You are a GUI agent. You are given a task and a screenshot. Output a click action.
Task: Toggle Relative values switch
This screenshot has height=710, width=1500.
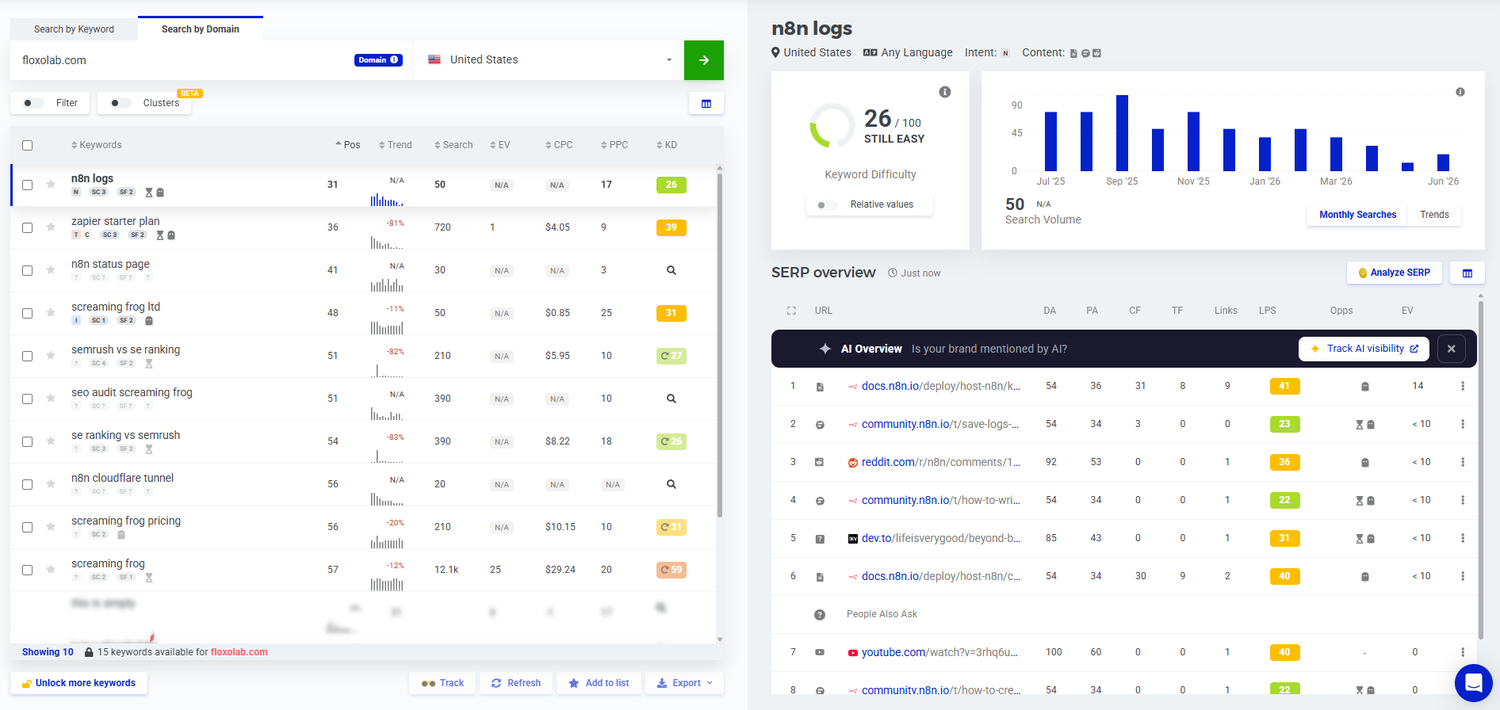tap(827, 204)
